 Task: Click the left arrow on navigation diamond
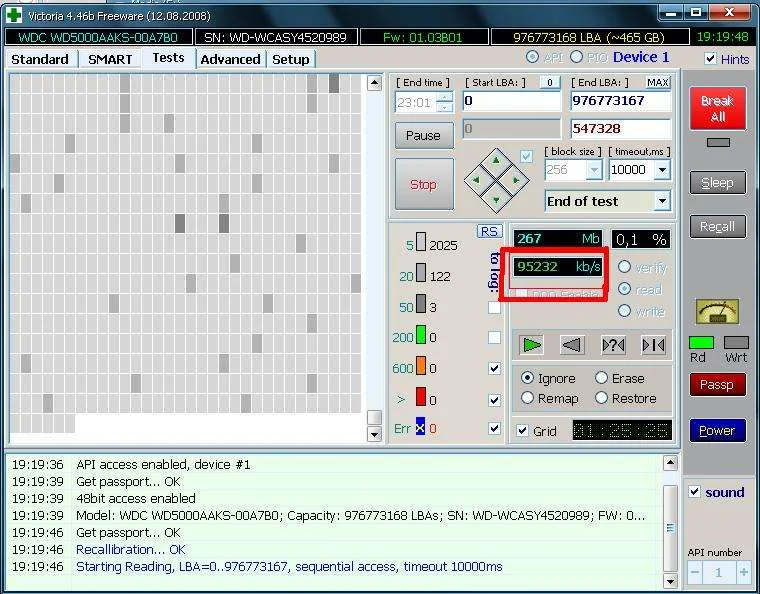point(476,180)
